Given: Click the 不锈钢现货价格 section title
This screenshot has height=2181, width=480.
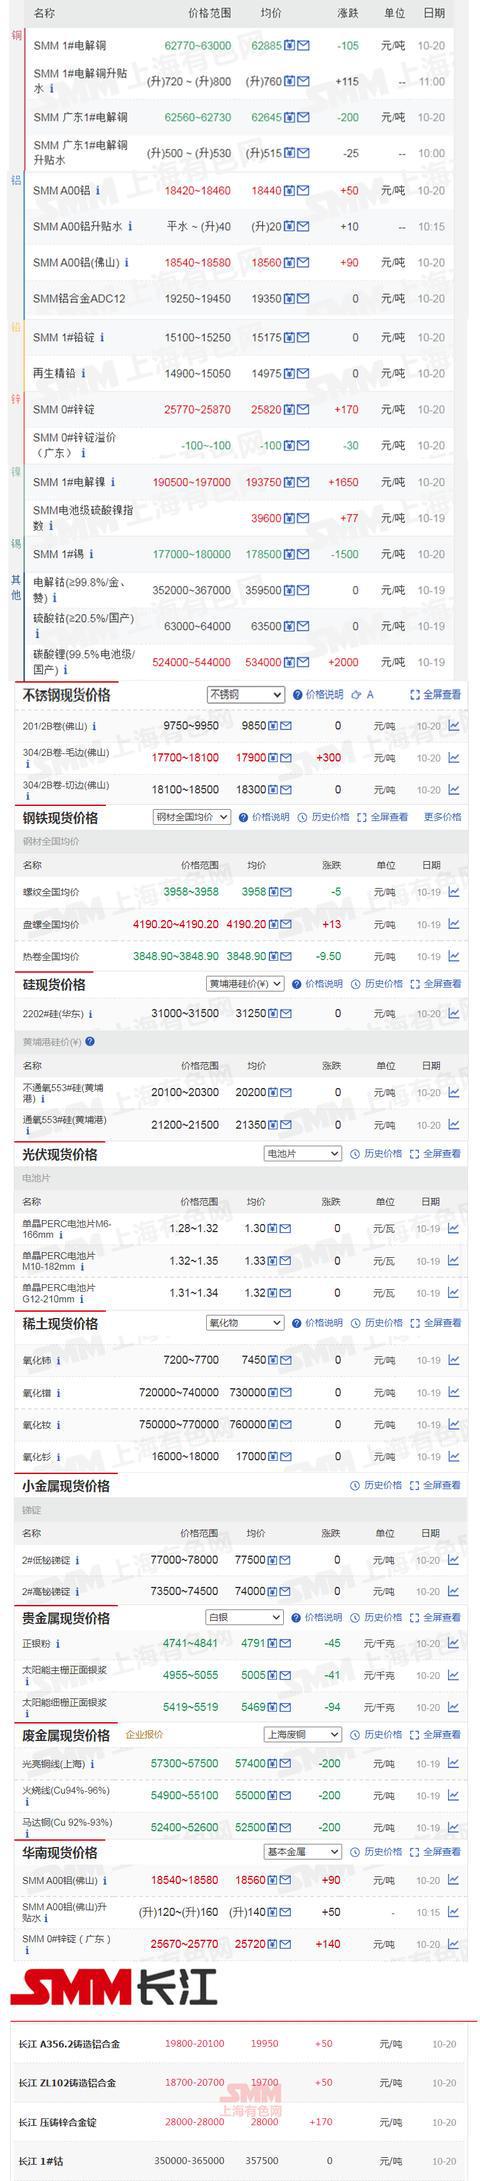Looking at the screenshot, I should [x=67, y=695].
